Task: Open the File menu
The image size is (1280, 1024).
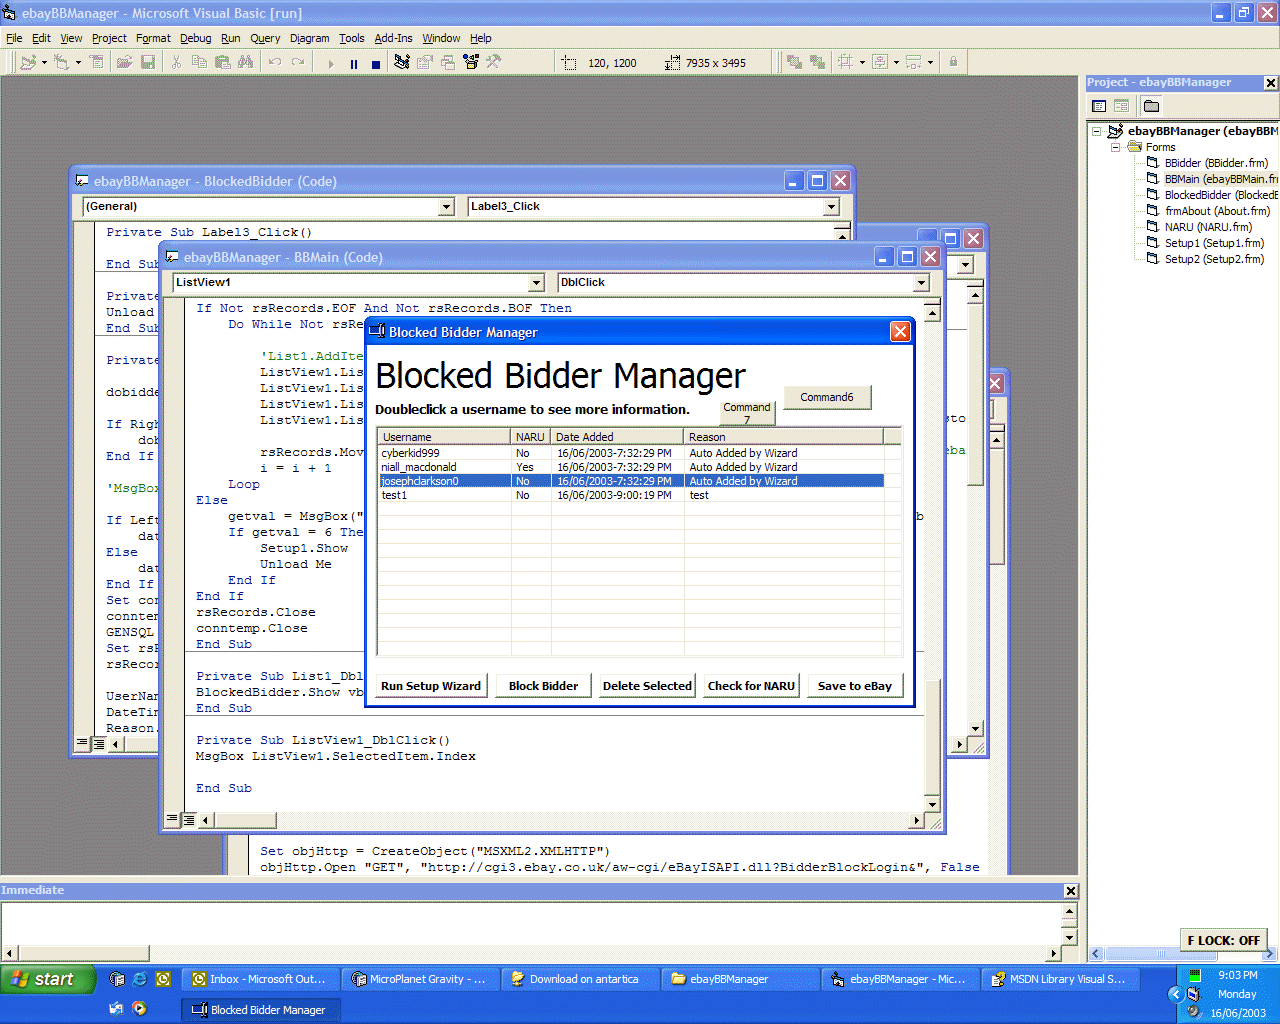Action: 14,38
